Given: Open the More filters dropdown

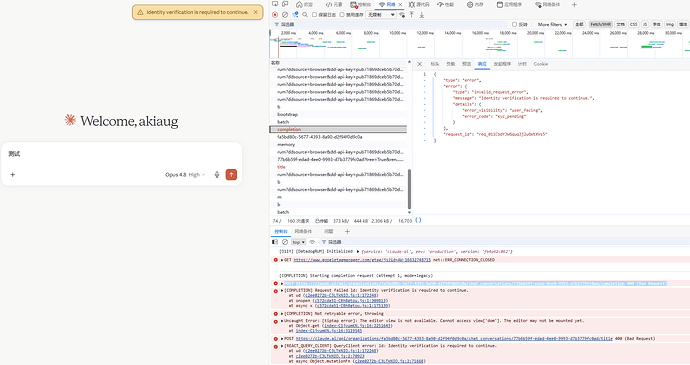Looking at the screenshot, I should (553, 25).
